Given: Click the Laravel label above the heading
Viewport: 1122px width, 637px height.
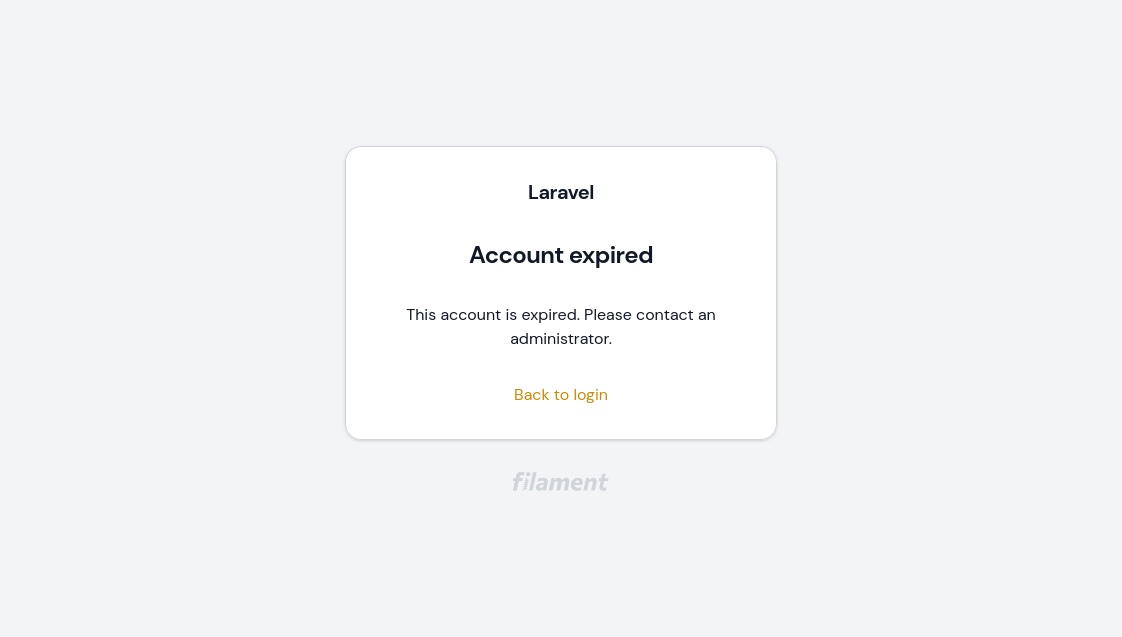Looking at the screenshot, I should (561, 192).
